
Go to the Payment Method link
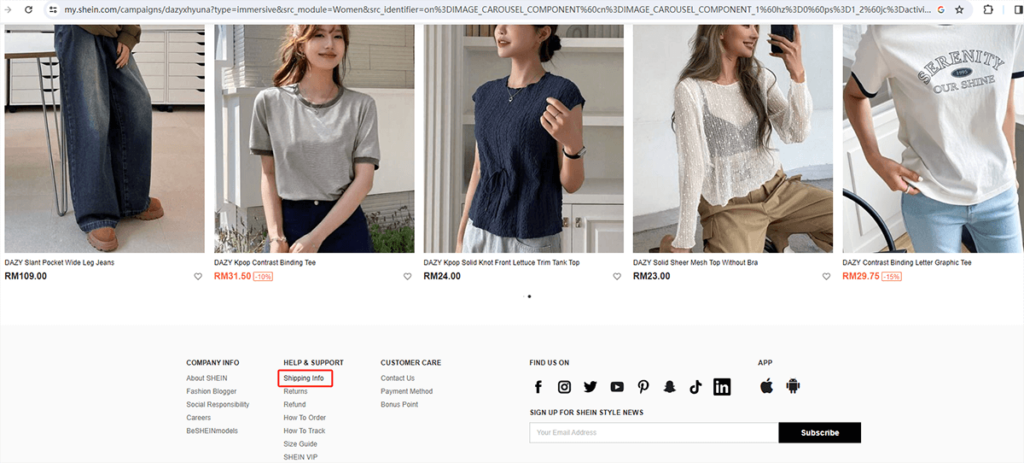click(x=406, y=391)
